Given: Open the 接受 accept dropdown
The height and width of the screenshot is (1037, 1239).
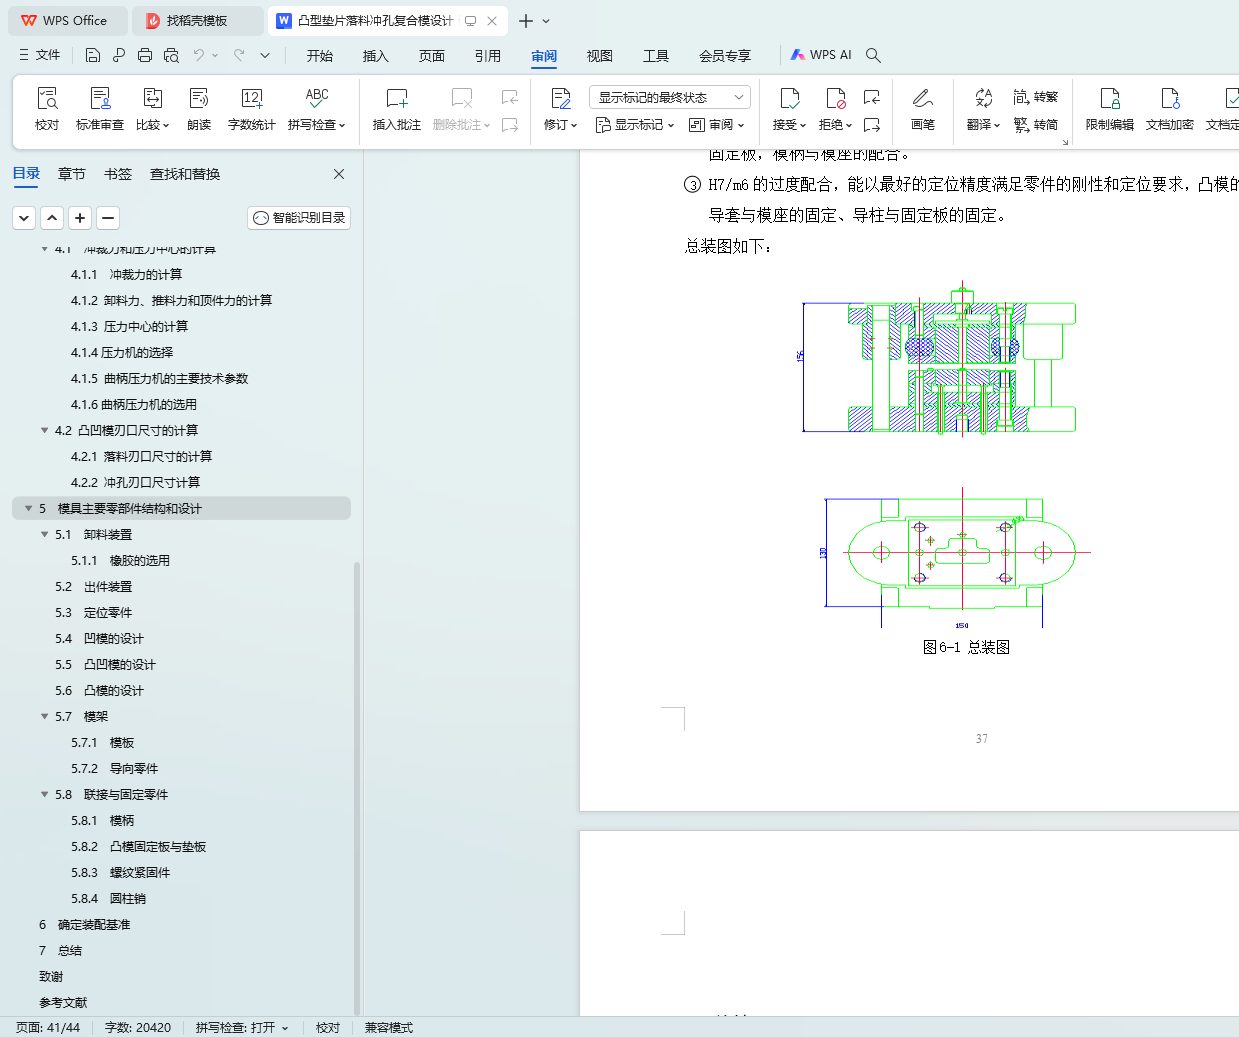Looking at the screenshot, I should click(790, 125).
